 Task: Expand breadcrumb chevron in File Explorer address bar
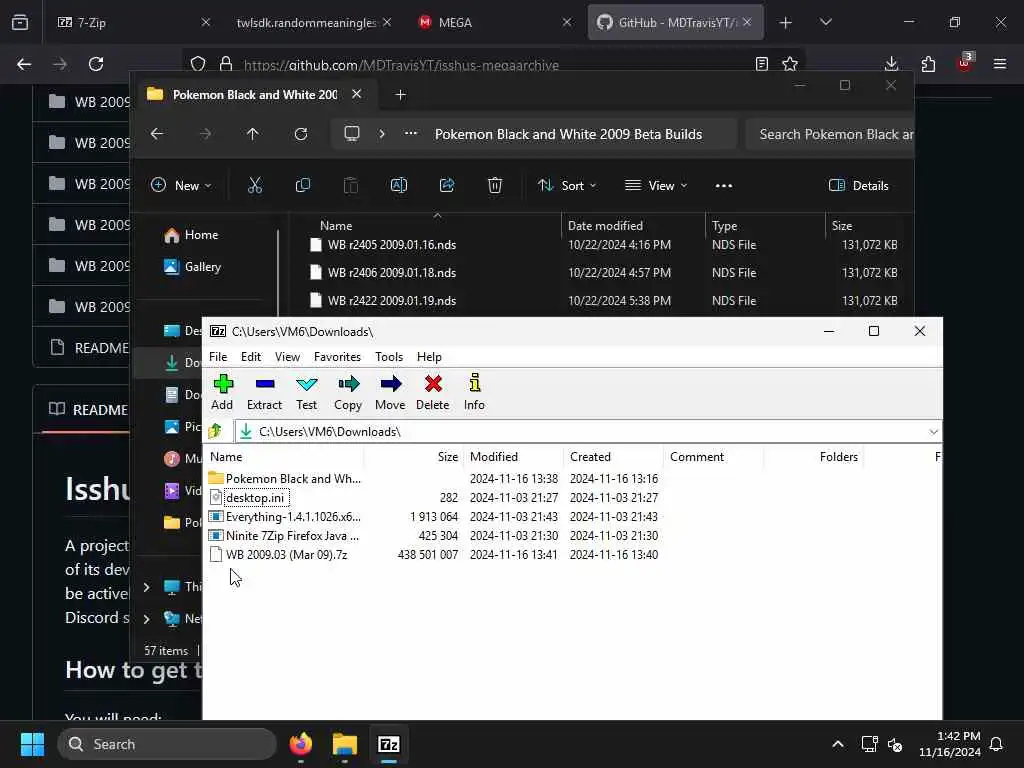382,134
